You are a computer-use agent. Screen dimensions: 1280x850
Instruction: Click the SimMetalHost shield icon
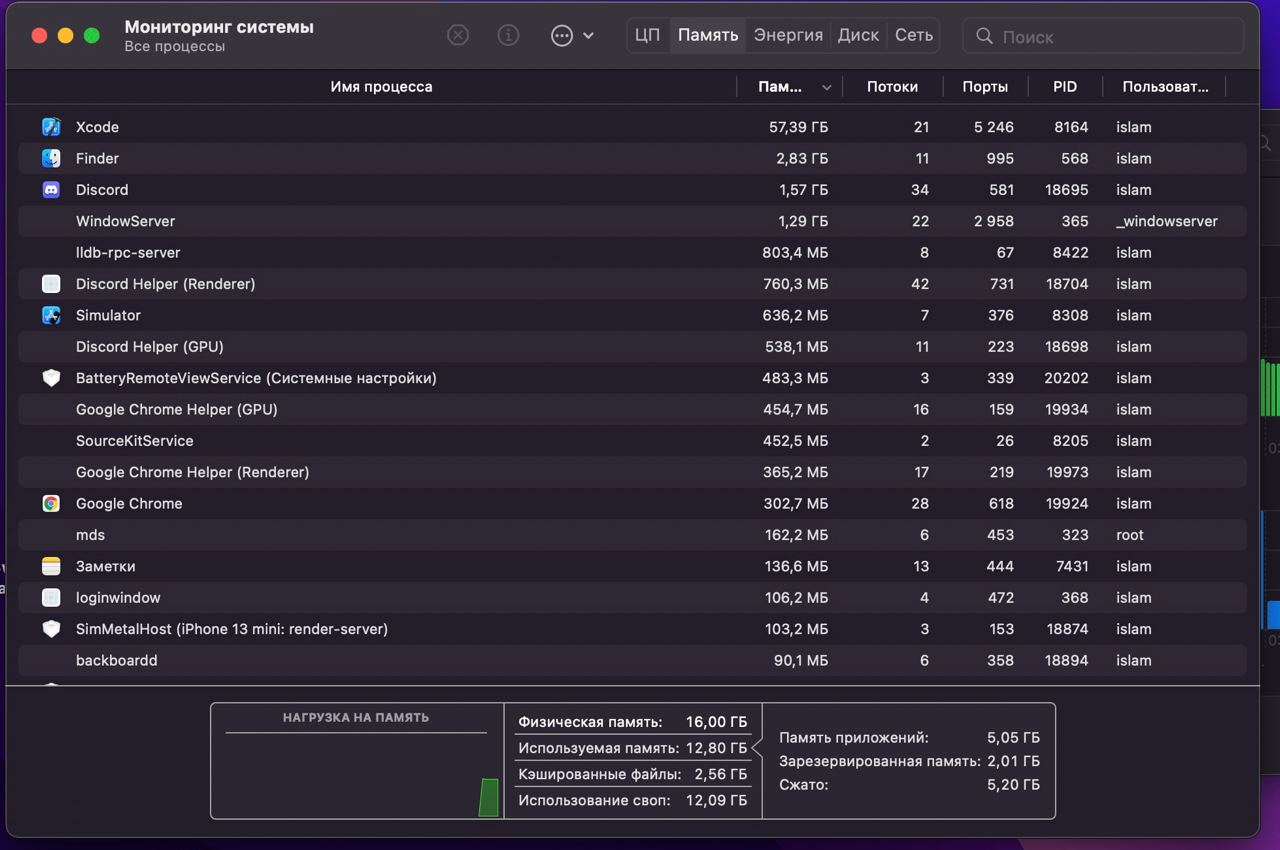51,629
